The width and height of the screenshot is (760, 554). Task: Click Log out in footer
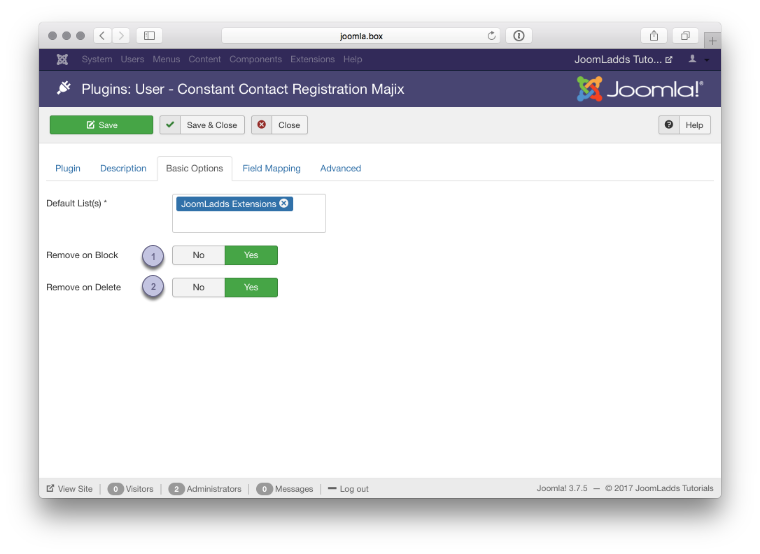coord(348,489)
